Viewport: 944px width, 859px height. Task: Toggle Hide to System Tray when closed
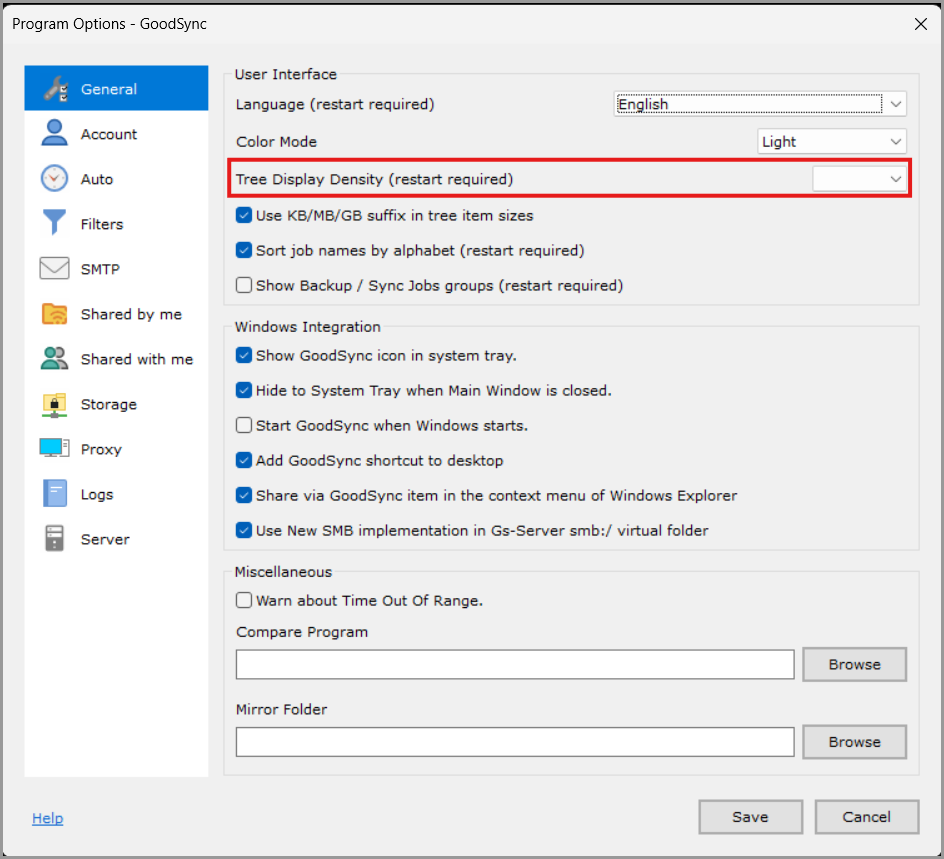244,390
